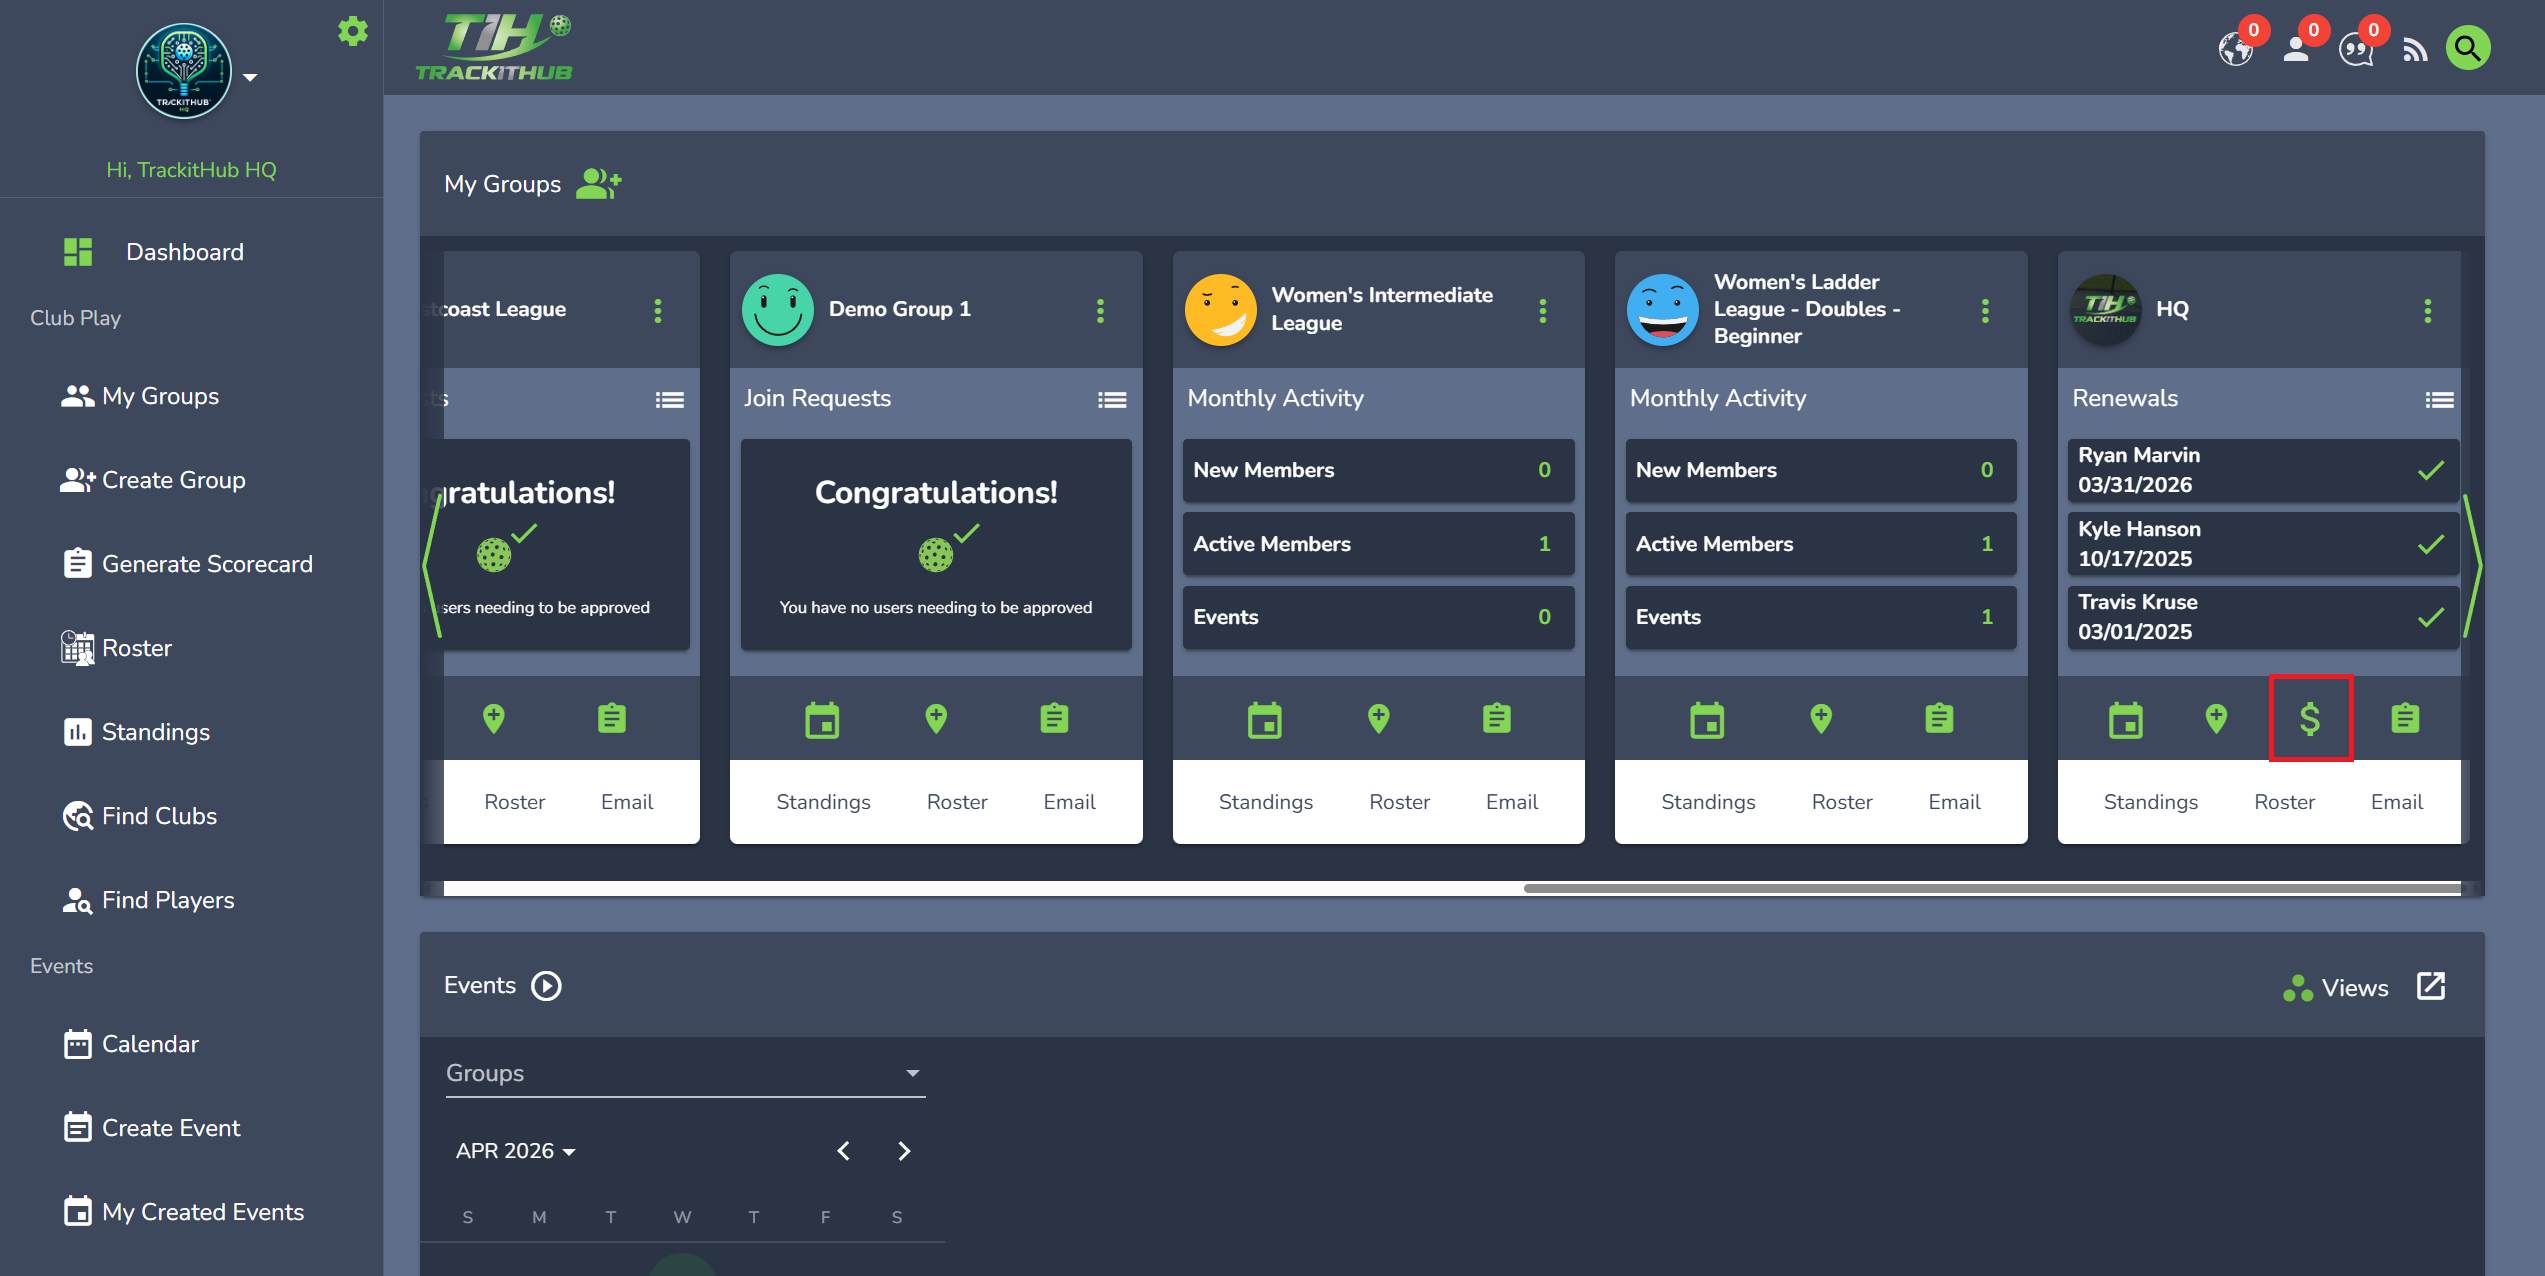Open Demo Group 1 three-dot menu

(x=1100, y=311)
